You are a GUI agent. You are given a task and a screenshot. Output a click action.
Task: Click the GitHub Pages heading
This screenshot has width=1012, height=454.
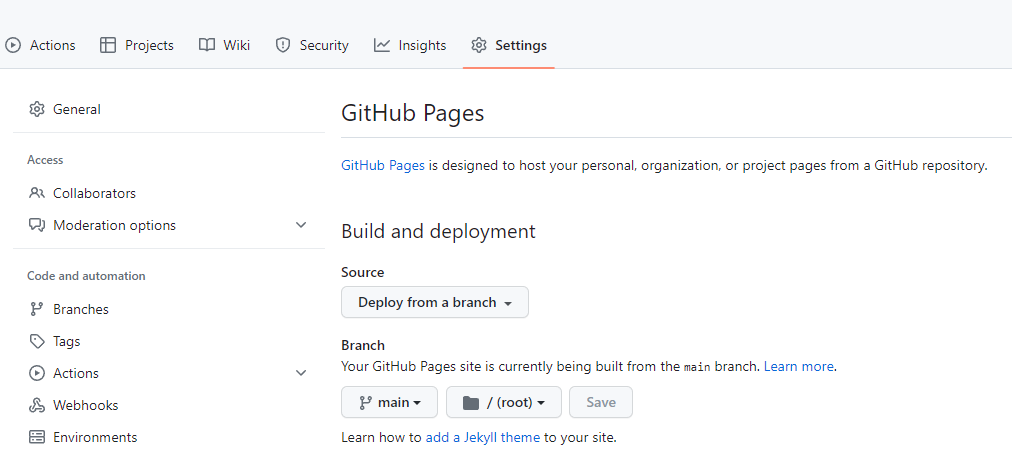click(x=412, y=113)
